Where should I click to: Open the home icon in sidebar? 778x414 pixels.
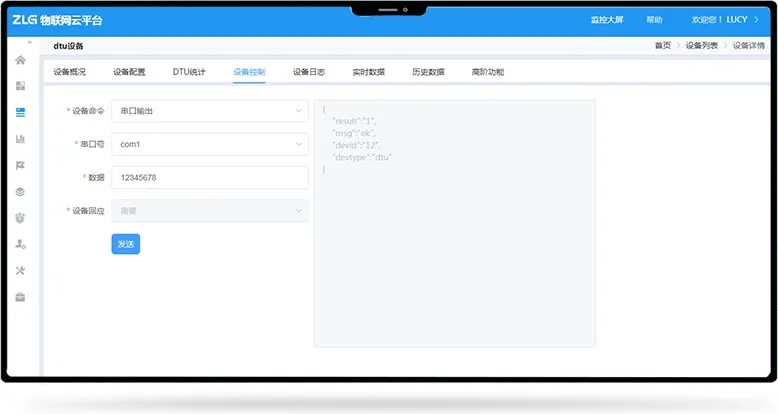coord(20,60)
